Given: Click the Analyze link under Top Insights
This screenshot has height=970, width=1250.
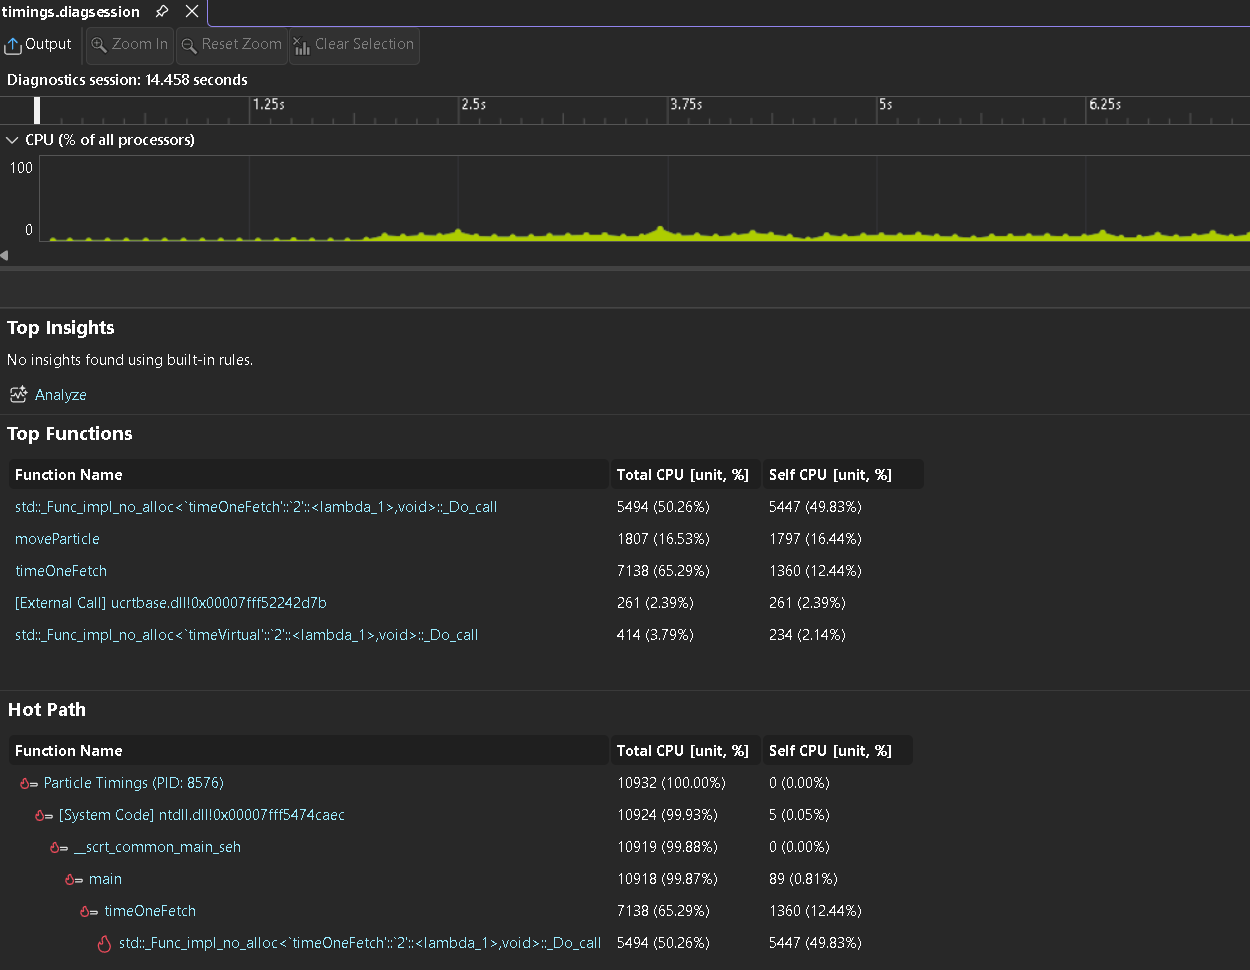Looking at the screenshot, I should pyautogui.click(x=60, y=395).
